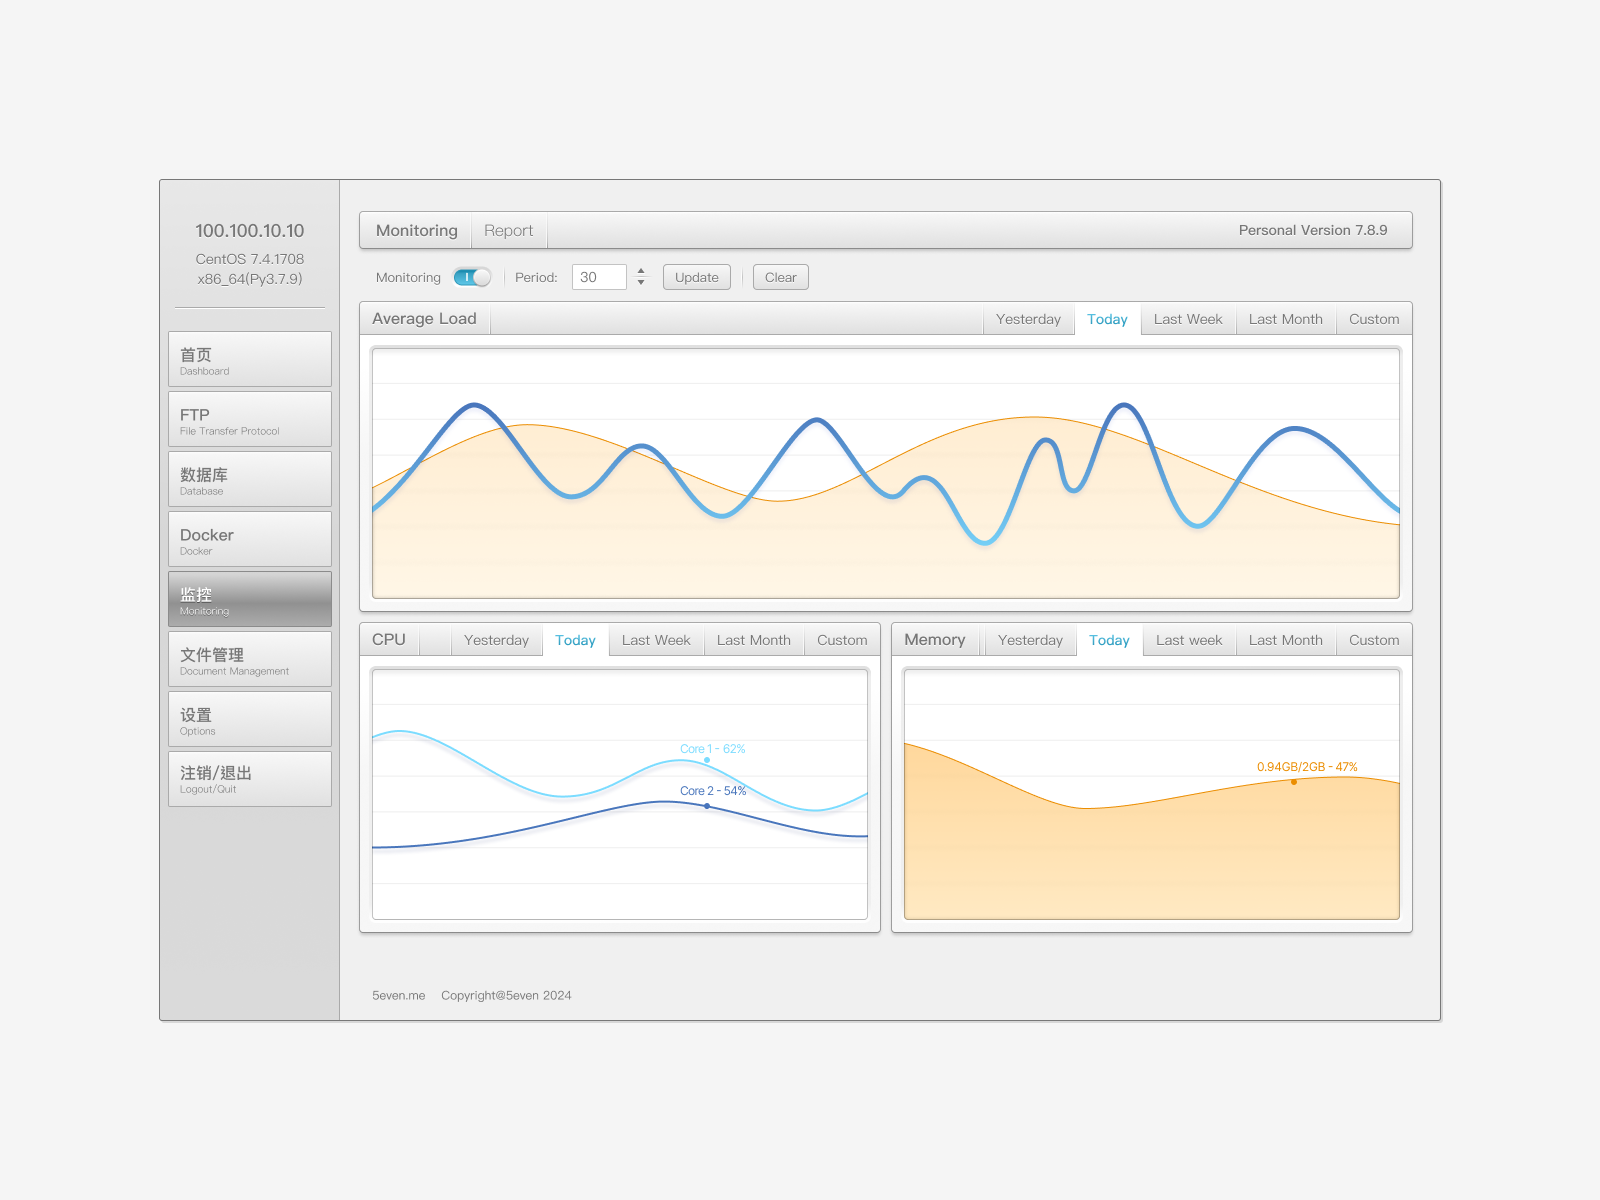This screenshot has width=1600, height=1200.
Task: Open 文件管理 Document Management
Action: tap(249, 659)
